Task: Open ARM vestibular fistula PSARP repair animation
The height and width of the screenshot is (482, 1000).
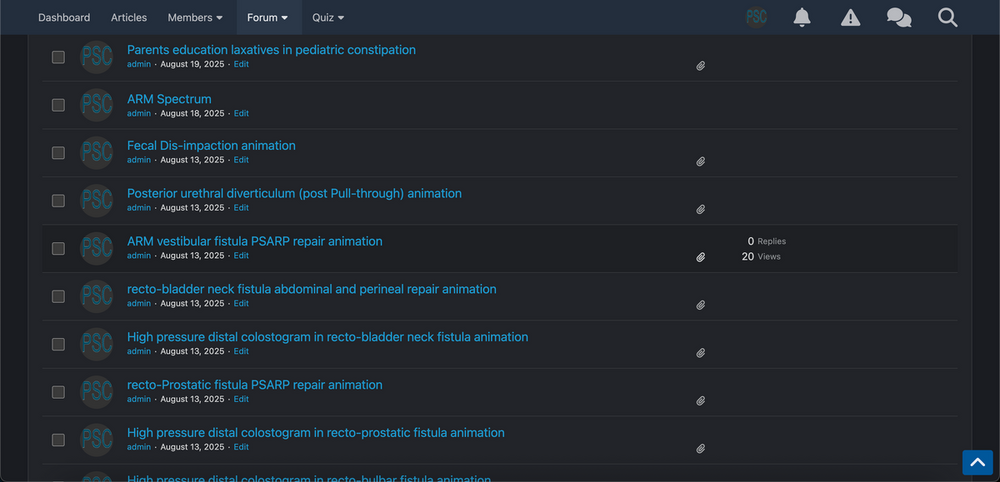Action: (x=254, y=241)
